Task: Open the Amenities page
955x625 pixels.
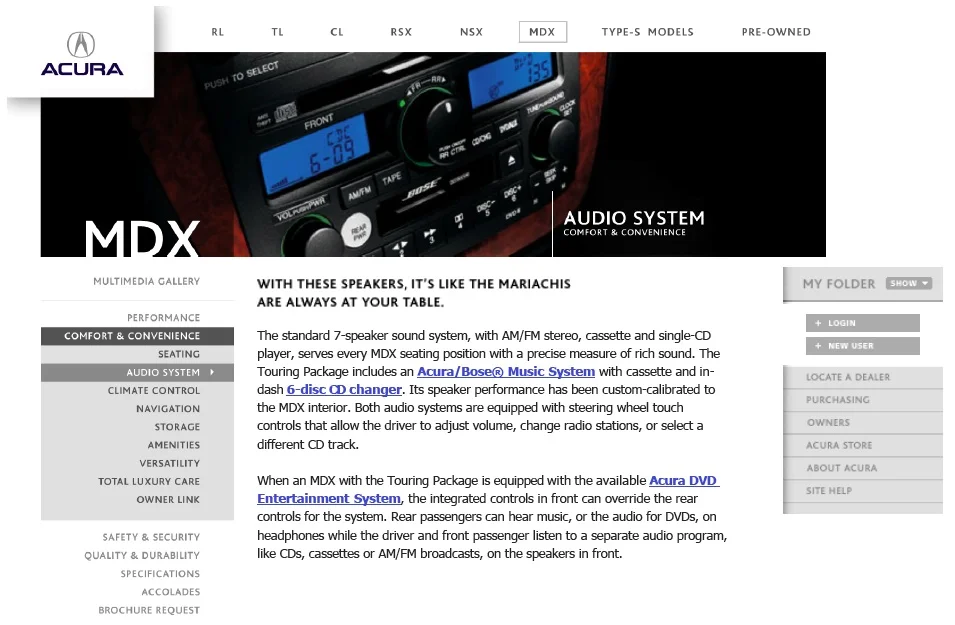Action: click(x=174, y=445)
